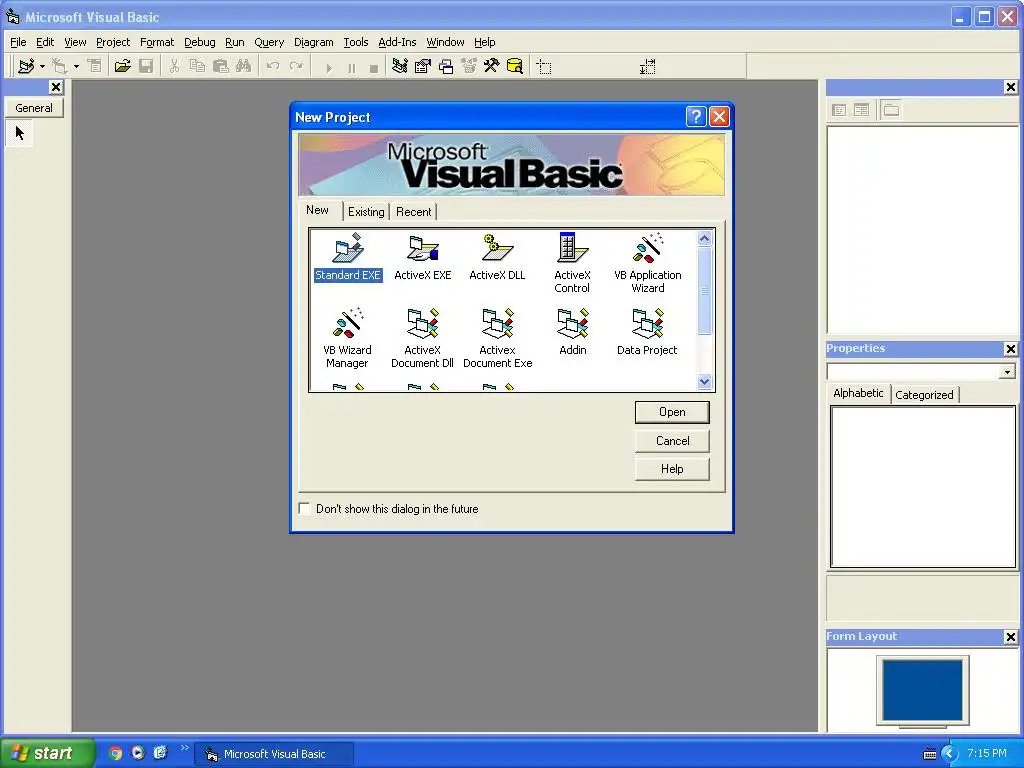
Task: Open Properties Window from toolbar icon
Action: (423, 66)
